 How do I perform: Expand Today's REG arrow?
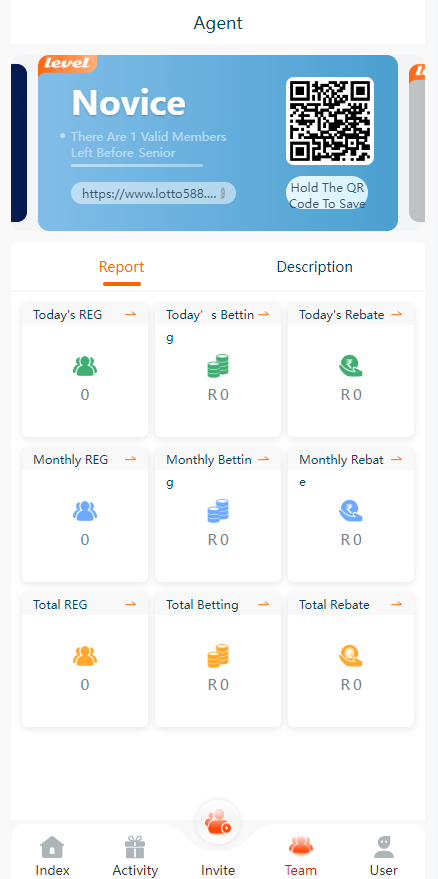[x=131, y=314]
